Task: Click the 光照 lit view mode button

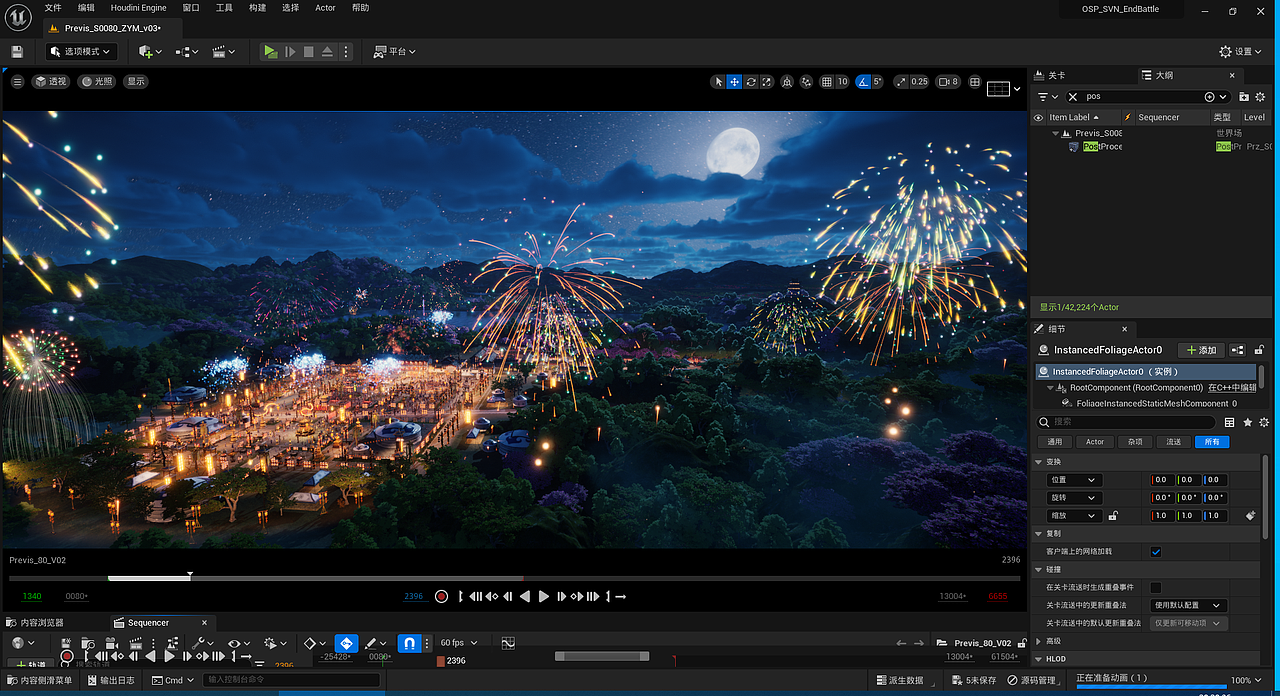Action: [x=98, y=81]
